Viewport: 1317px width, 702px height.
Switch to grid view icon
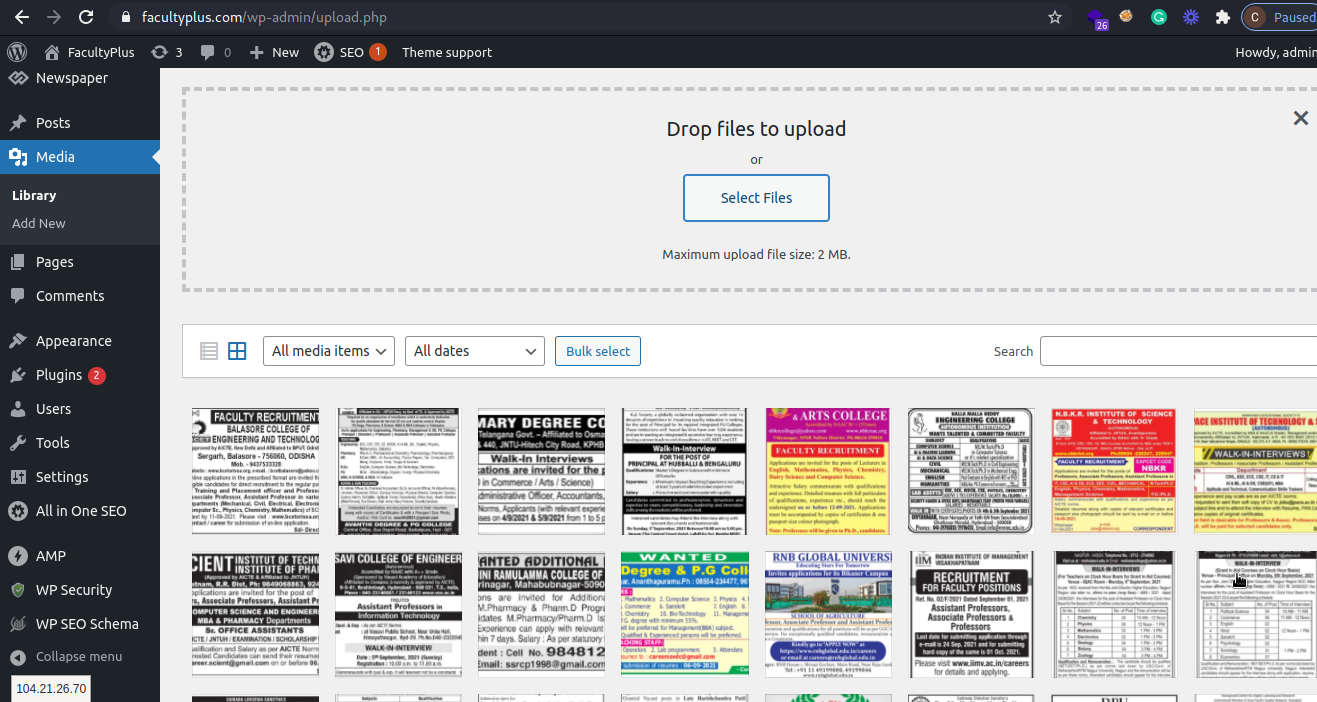[237, 351]
